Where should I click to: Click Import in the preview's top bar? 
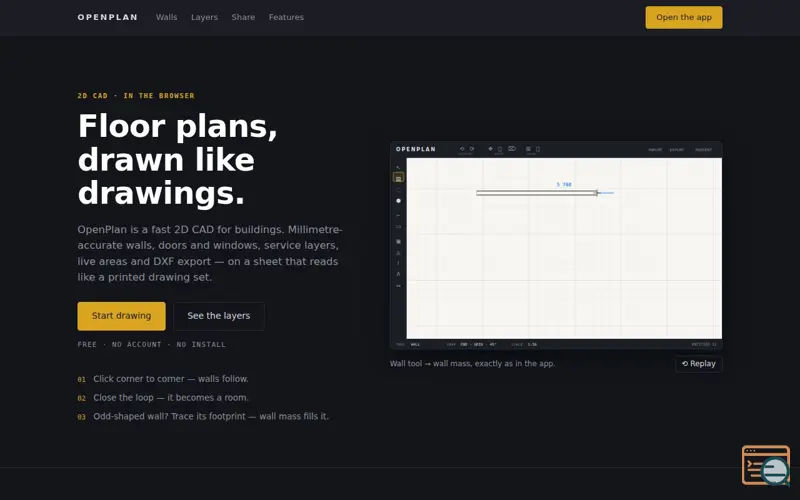(x=655, y=150)
